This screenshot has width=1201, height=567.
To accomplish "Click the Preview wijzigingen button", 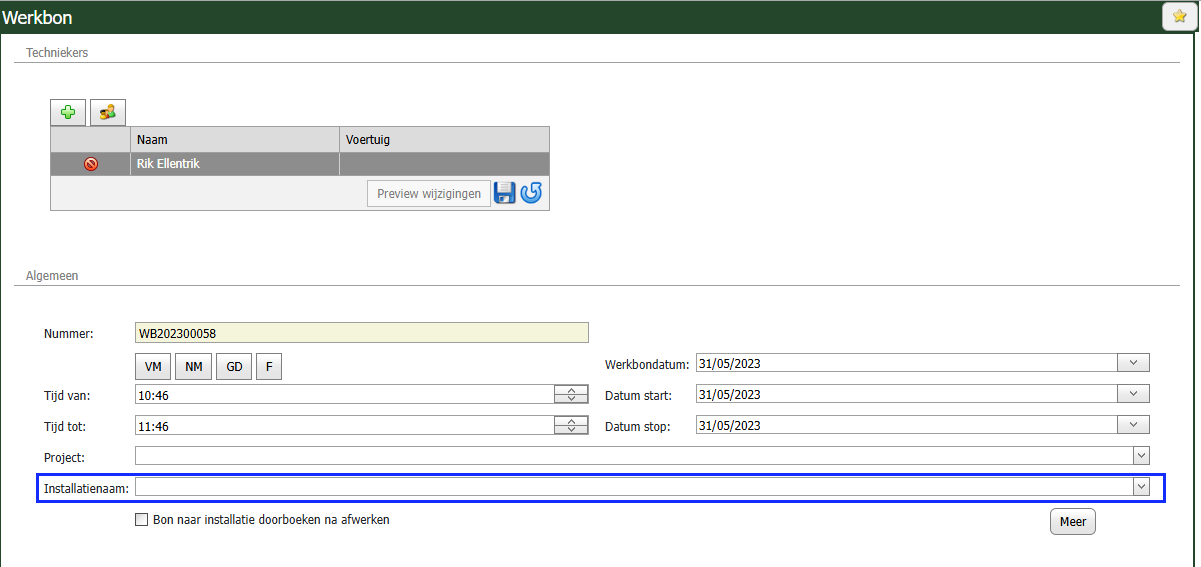I will tap(429, 194).
